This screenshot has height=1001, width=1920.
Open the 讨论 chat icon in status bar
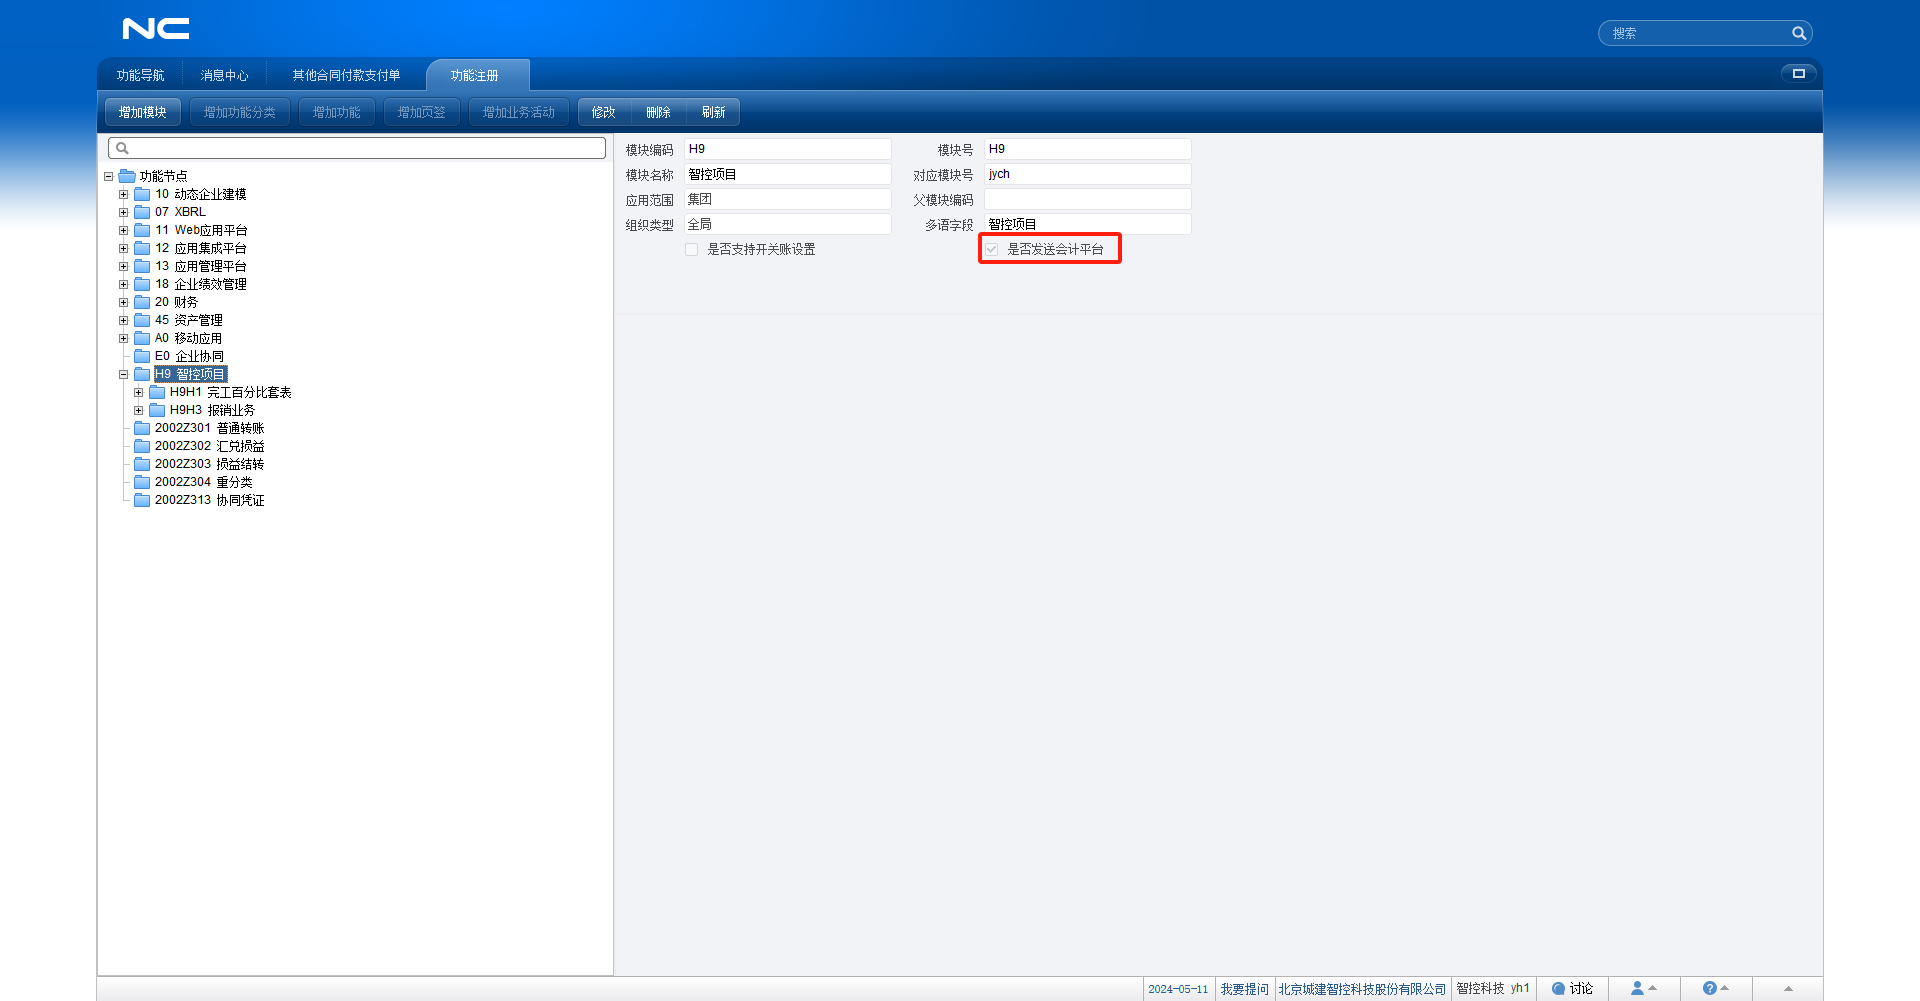[x=1558, y=989]
